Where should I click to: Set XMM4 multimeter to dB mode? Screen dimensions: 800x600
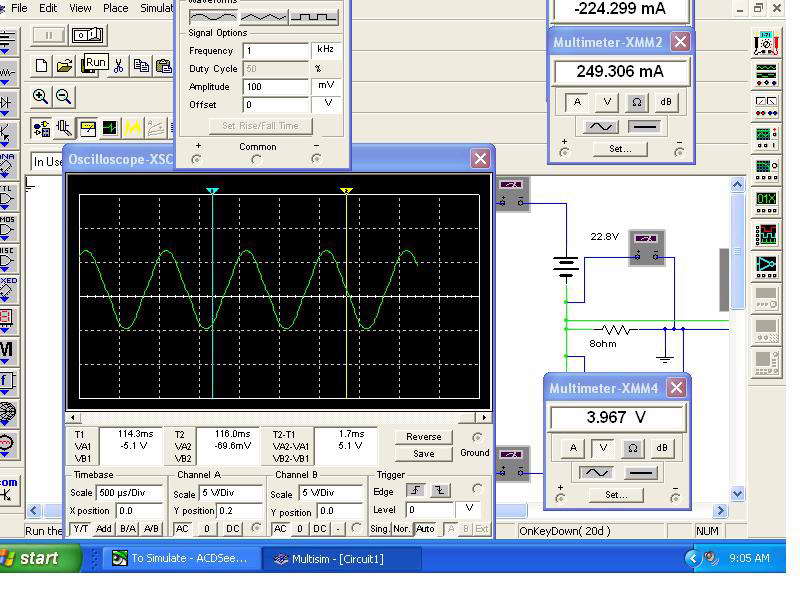pos(662,448)
